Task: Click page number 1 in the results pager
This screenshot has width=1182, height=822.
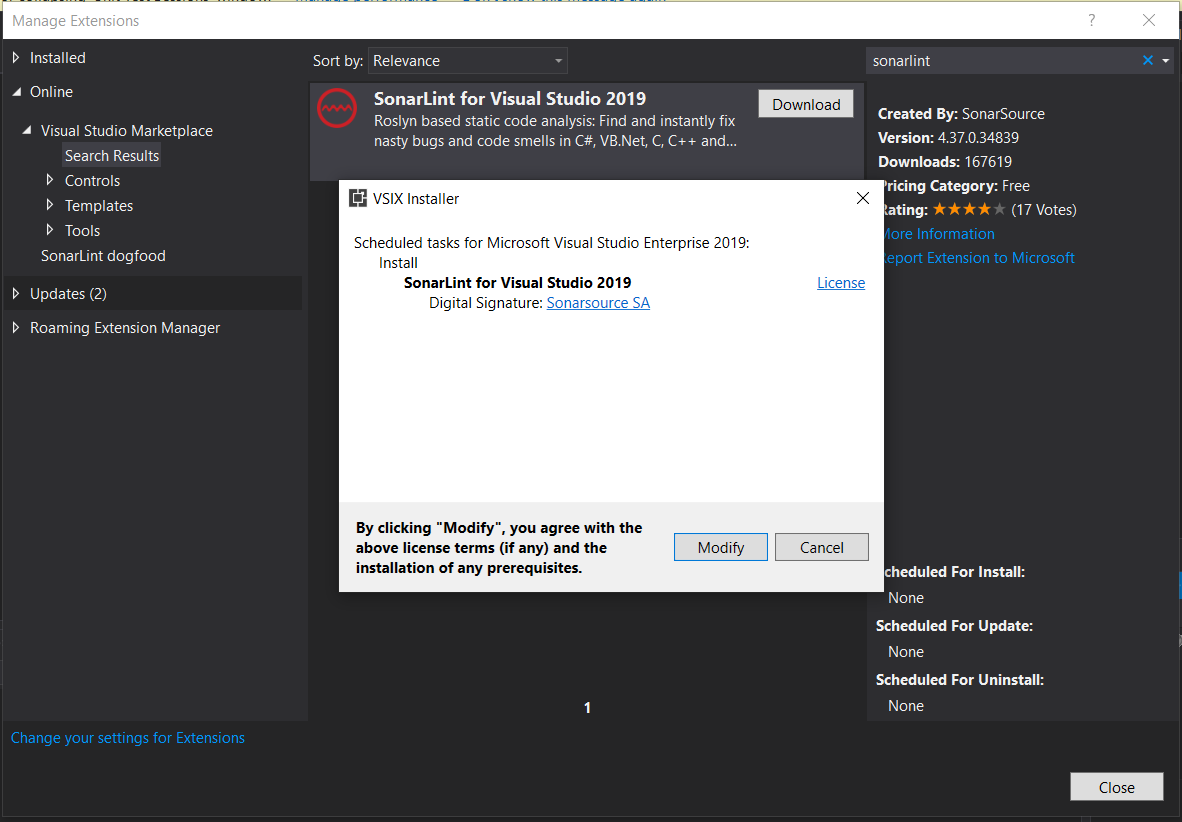Action: coord(587,707)
